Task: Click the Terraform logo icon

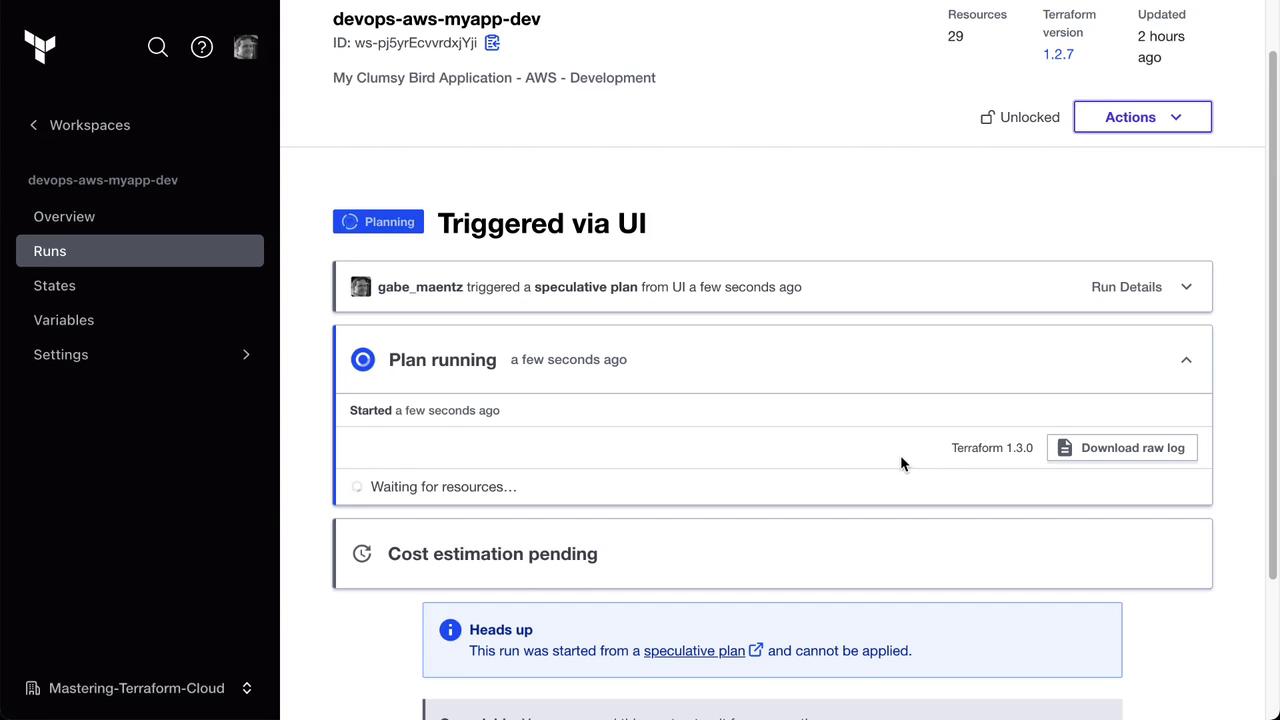Action: pos(40,47)
